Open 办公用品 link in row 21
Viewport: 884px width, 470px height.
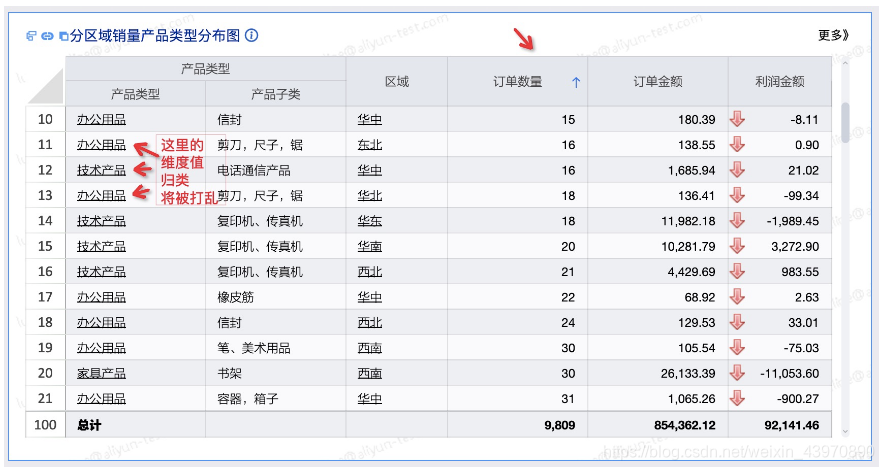click(101, 398)
